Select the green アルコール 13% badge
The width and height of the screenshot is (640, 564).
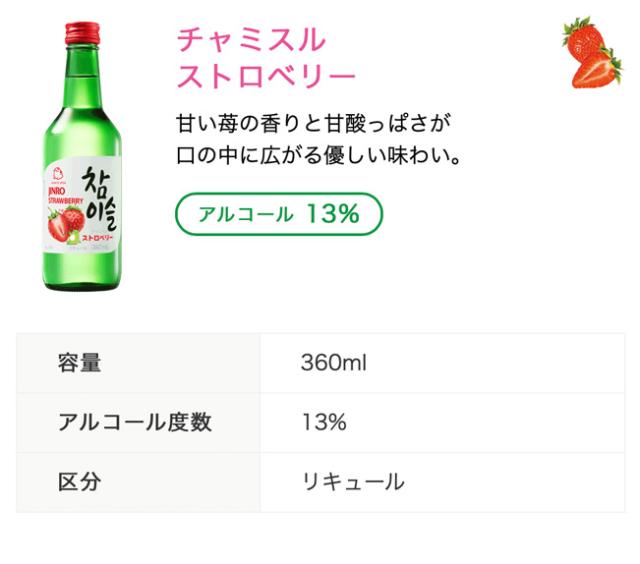[x=278, y=214]
